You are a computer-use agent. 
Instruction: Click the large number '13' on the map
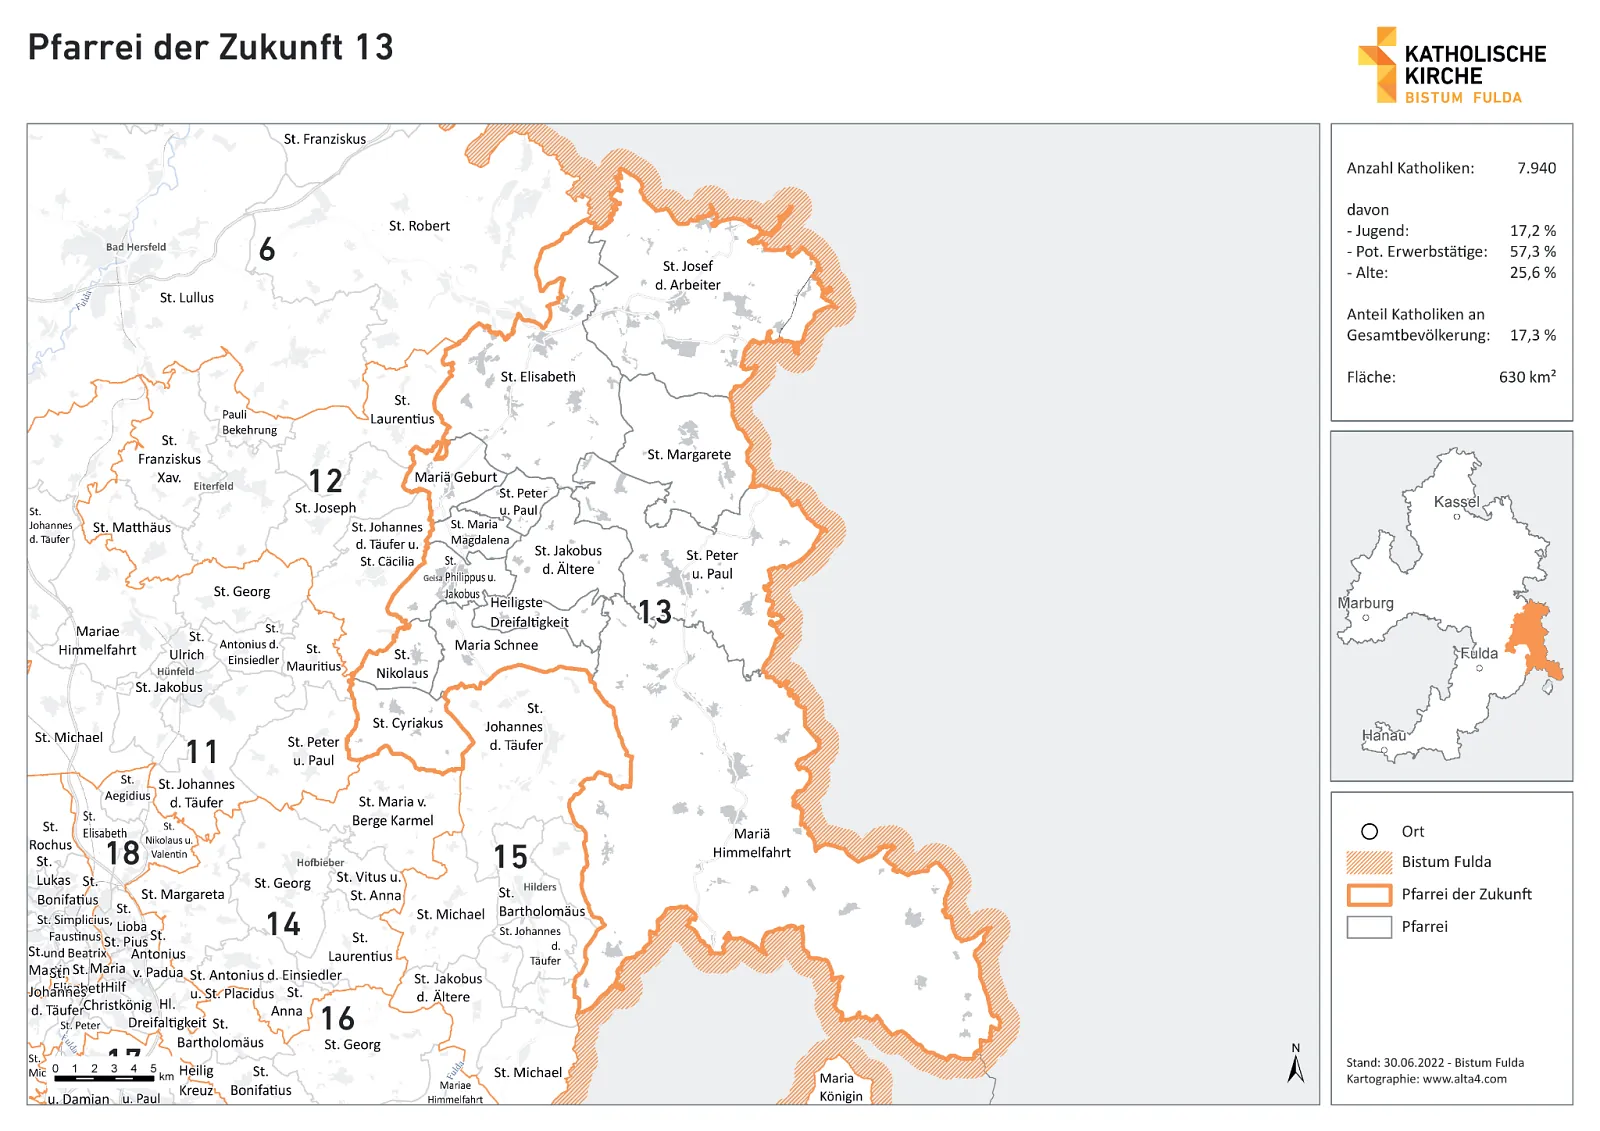(x=655, y=611)
